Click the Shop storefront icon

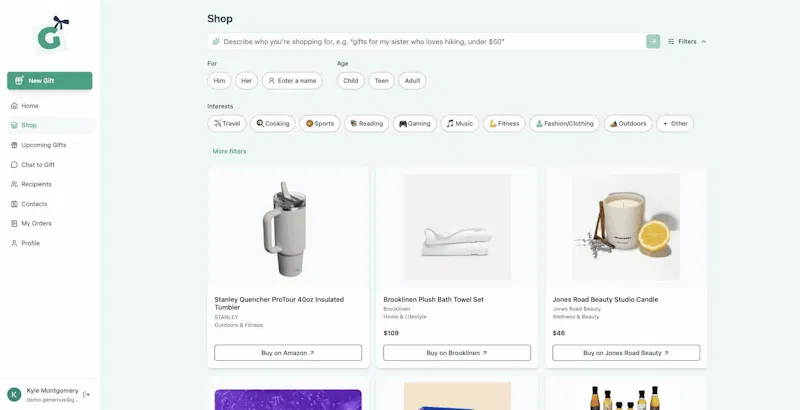(14, 125)
